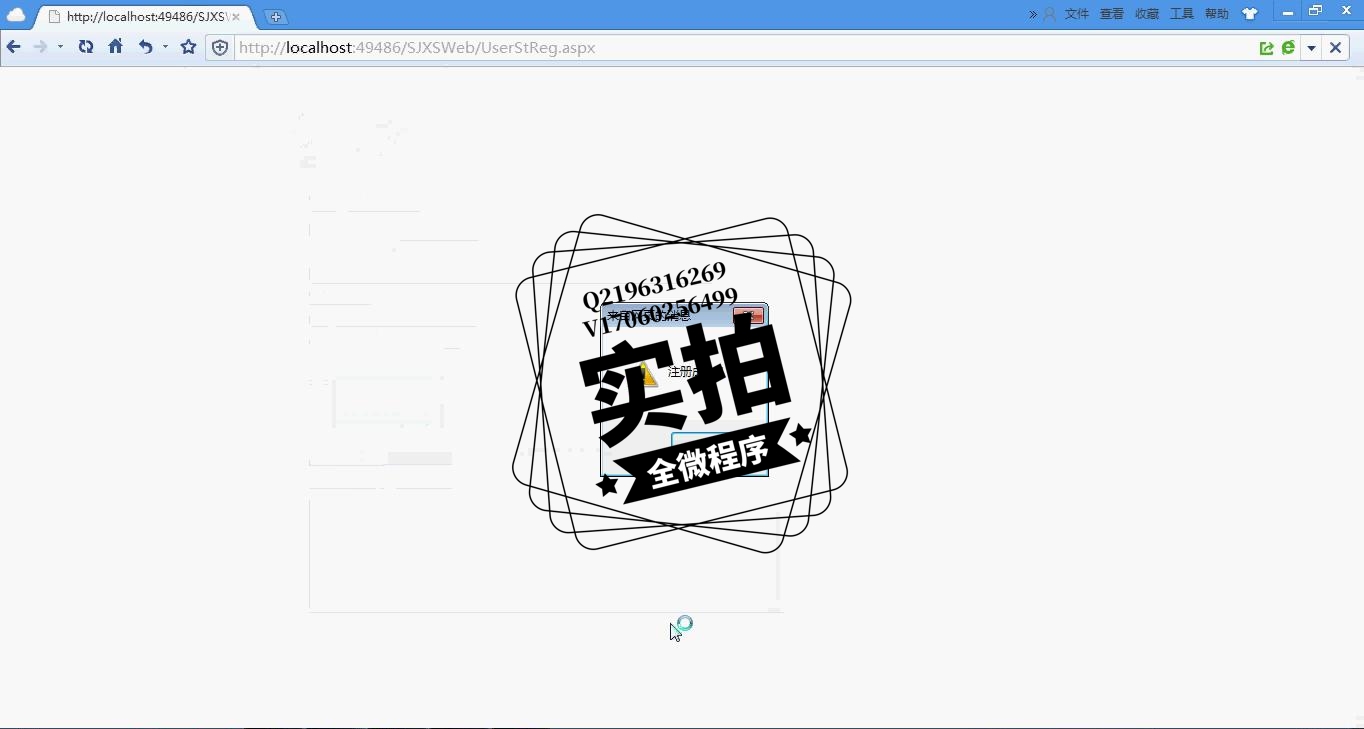Expand the closed-tabs undo dropdown
Image resolution: width=1364 pixels, height=729 pixels.
(165, 47)
